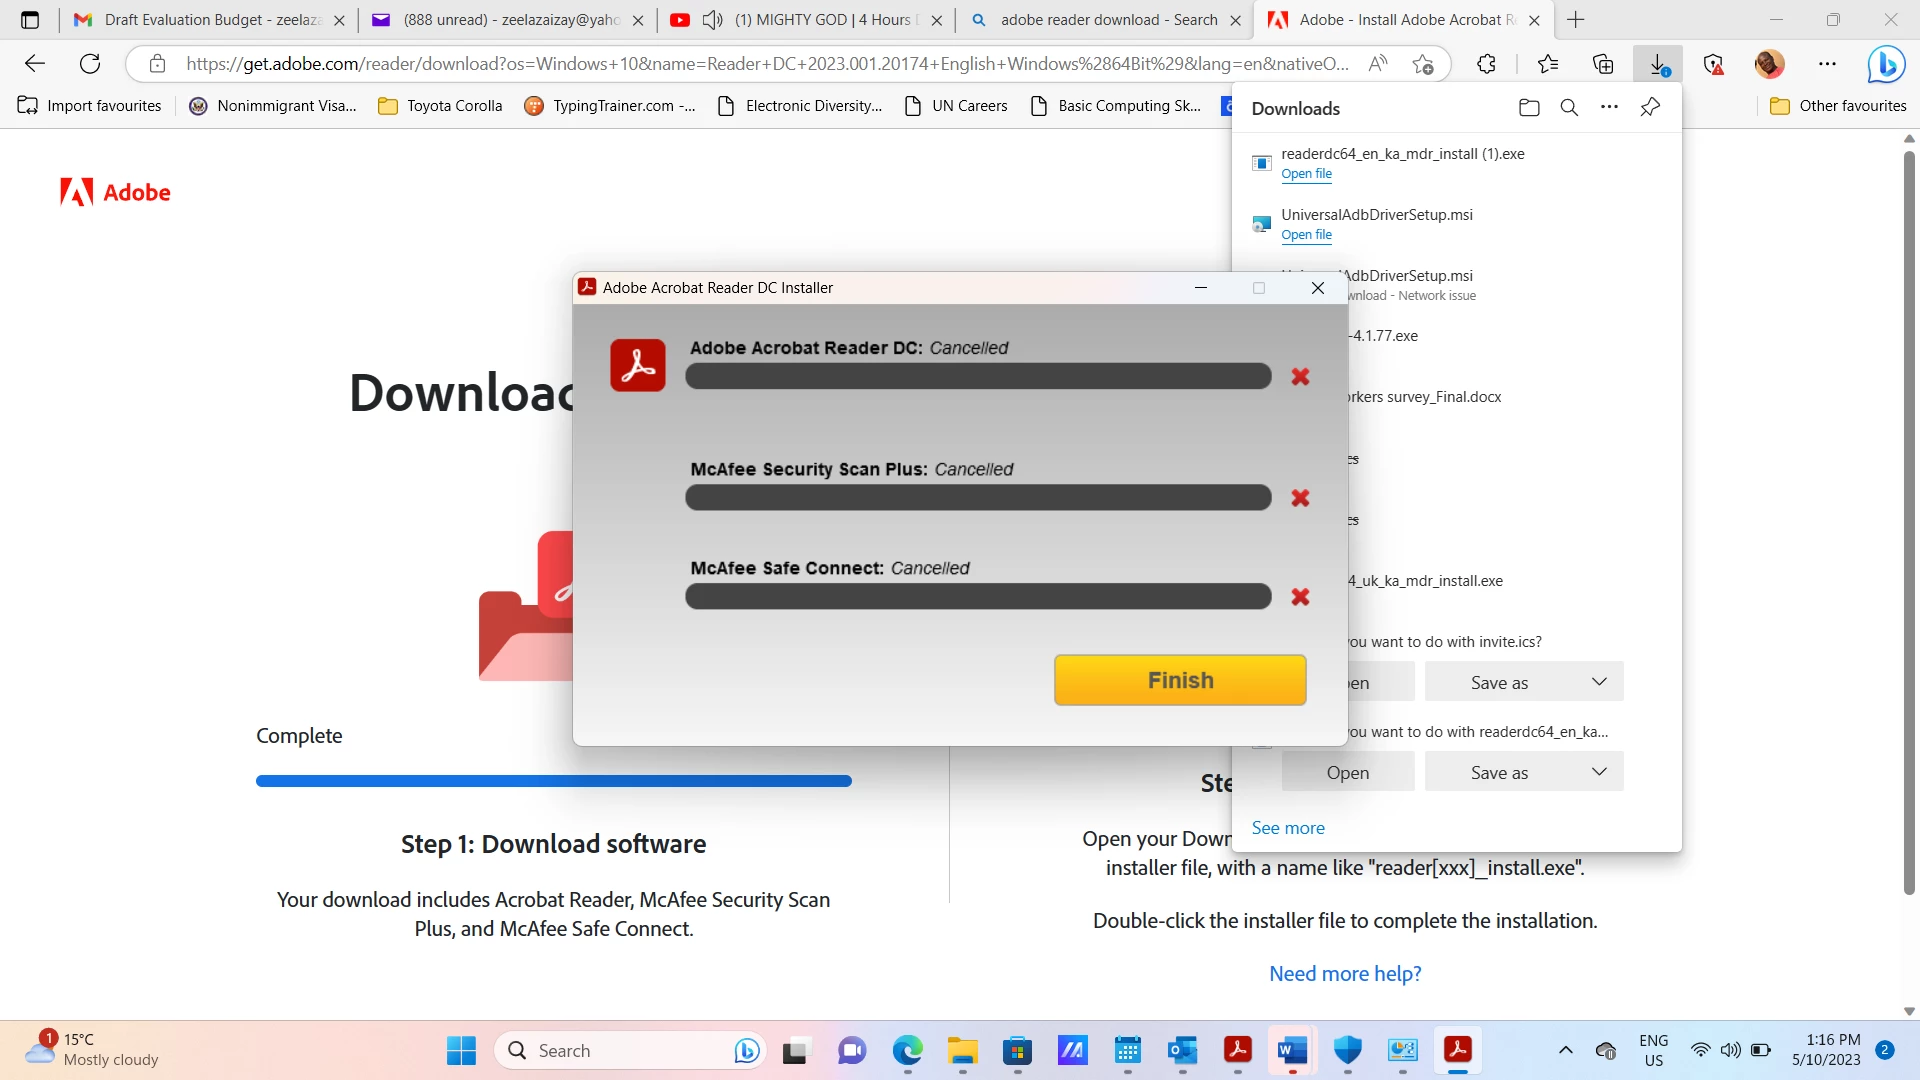Viewport: 1920px width, 1080px height.
Task: Open the Need more help link
Action: coord(1345,974)
